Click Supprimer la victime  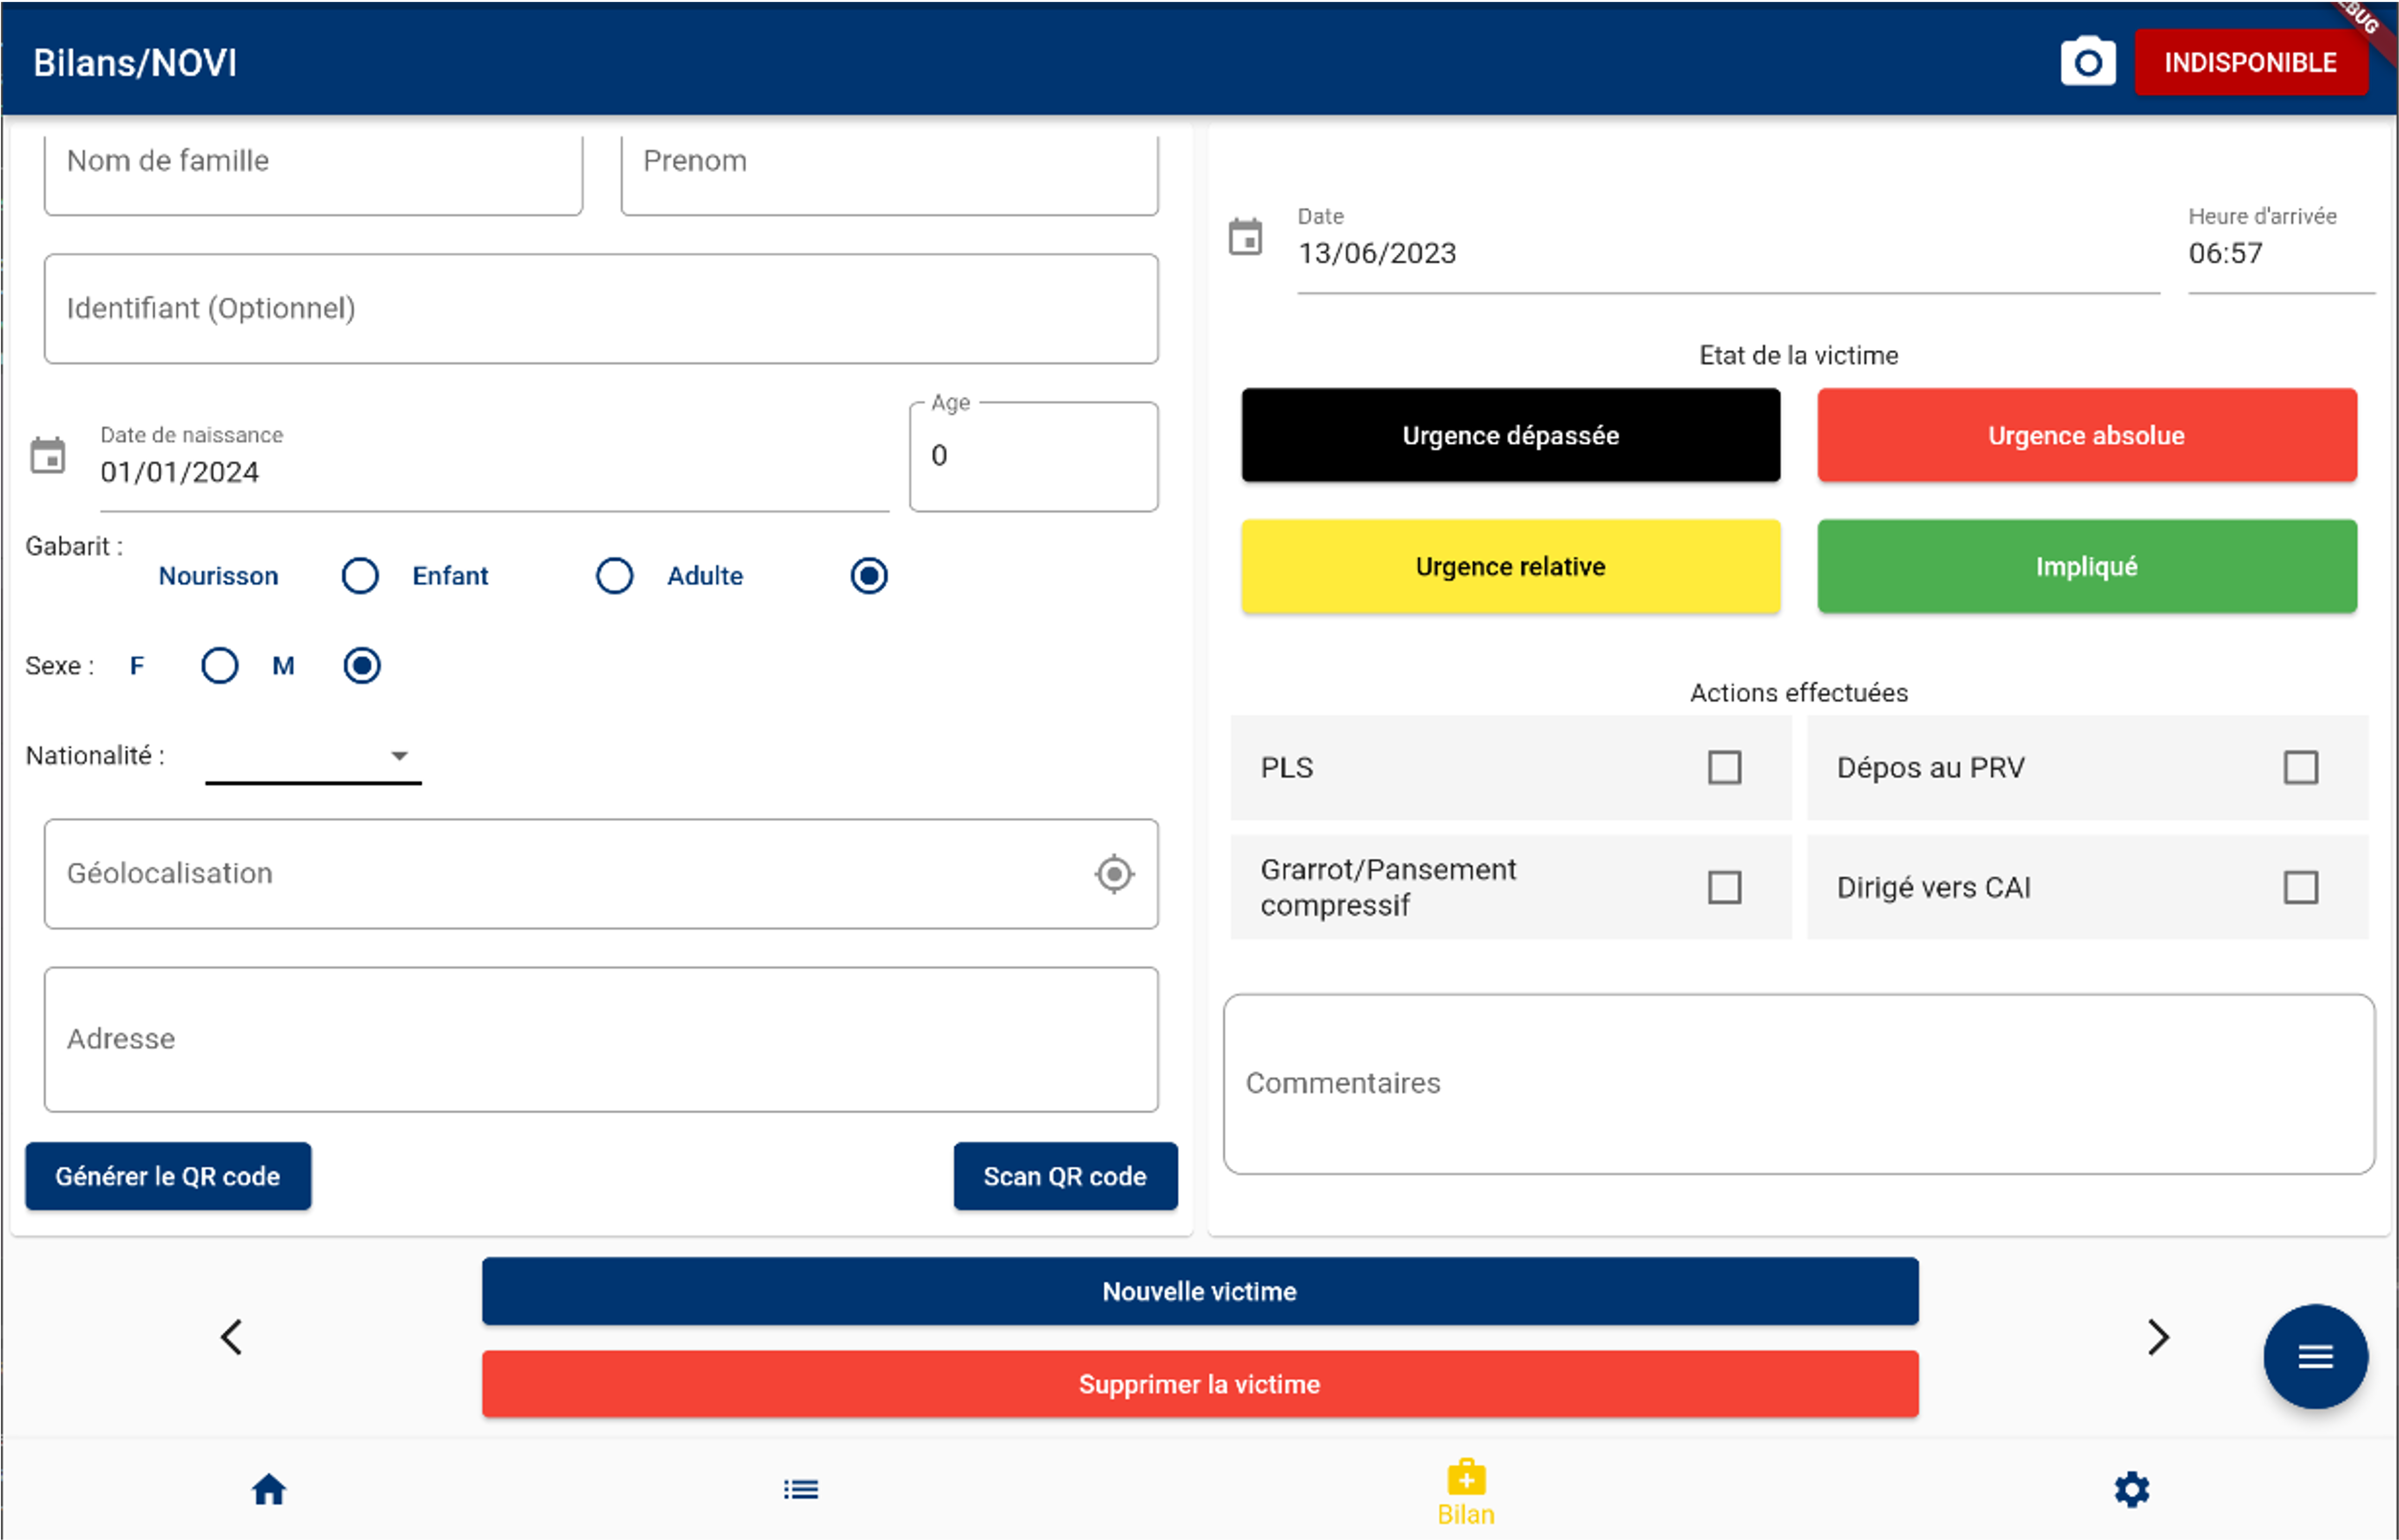pyautogui.click(x=1199, y=1384)
